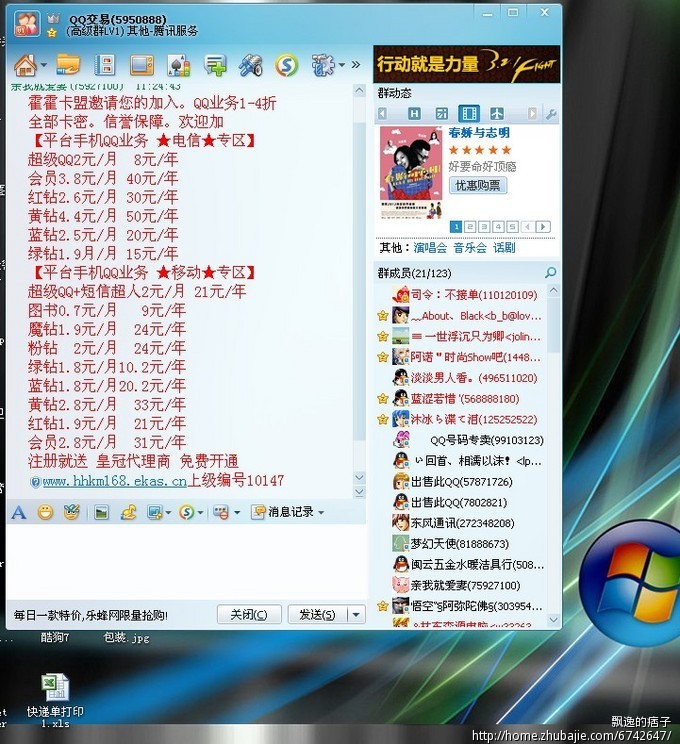Image resolution: width=680 pixels, height=744 pixels.
Task: Go to page 3 of promotions
Action: [x=485, y=227]
